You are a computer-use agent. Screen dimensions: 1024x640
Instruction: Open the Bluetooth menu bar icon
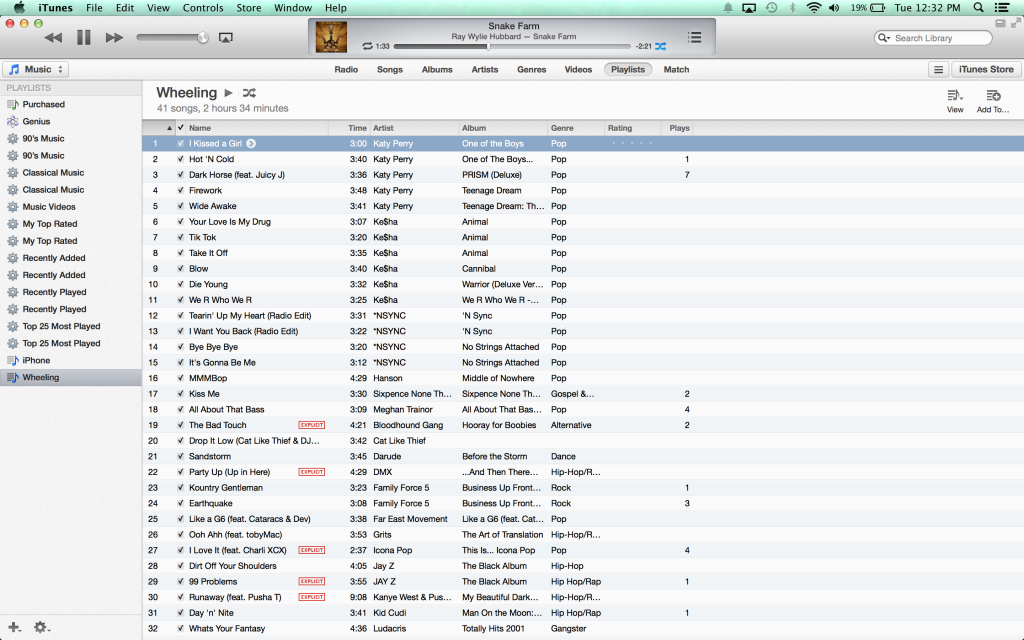click(793, 8)
